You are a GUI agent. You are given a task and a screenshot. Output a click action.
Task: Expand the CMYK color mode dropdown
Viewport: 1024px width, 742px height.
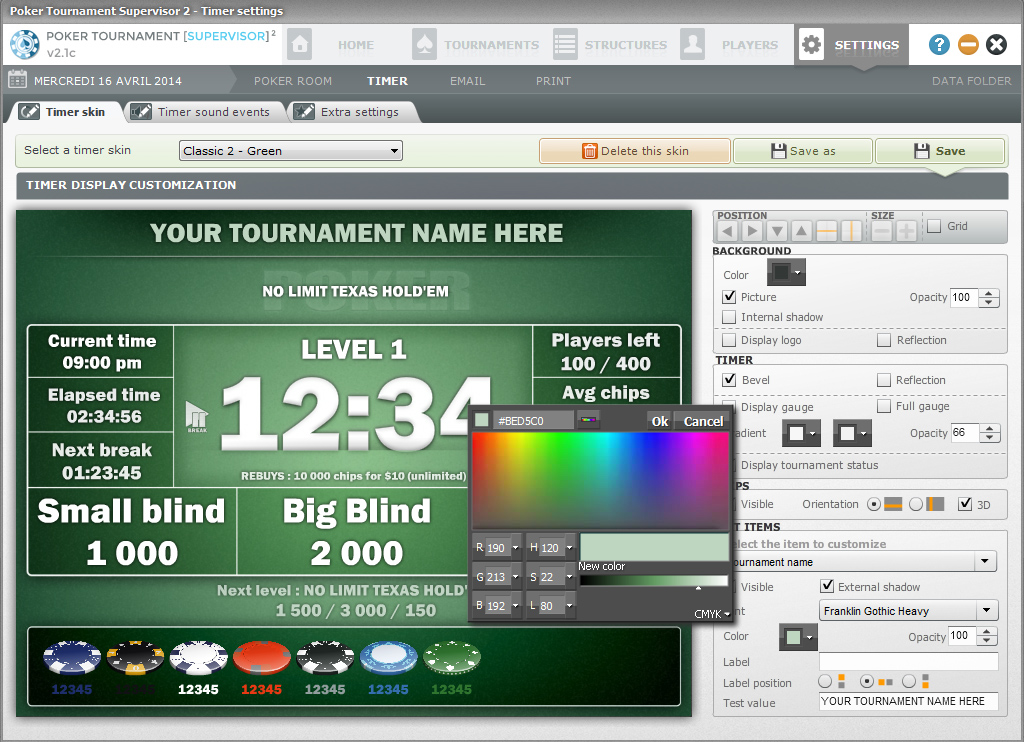point(712,614)
